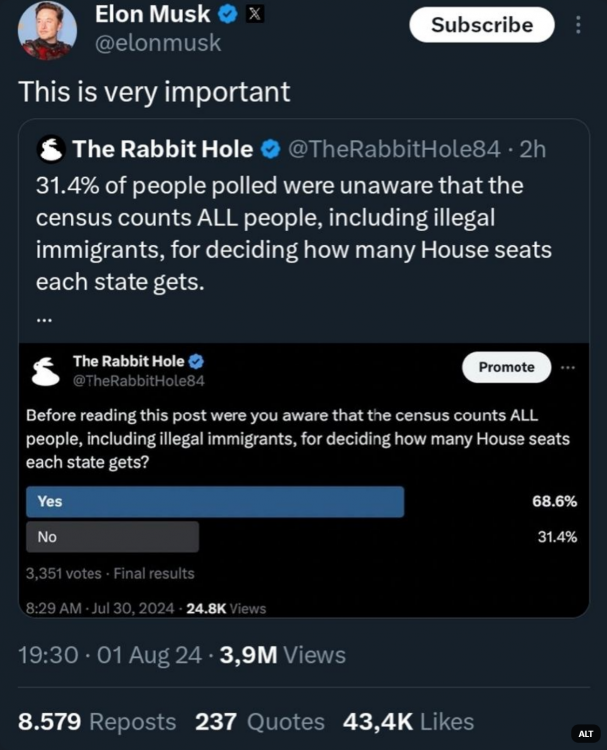Select the Yes poll option bar
The image size is (607, 750).
point(215,501)
